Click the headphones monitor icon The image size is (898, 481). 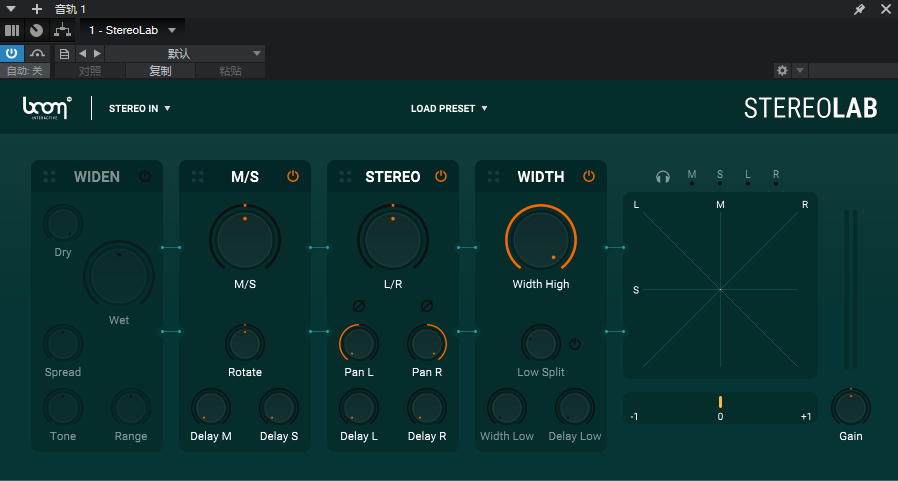pos(663,177)
